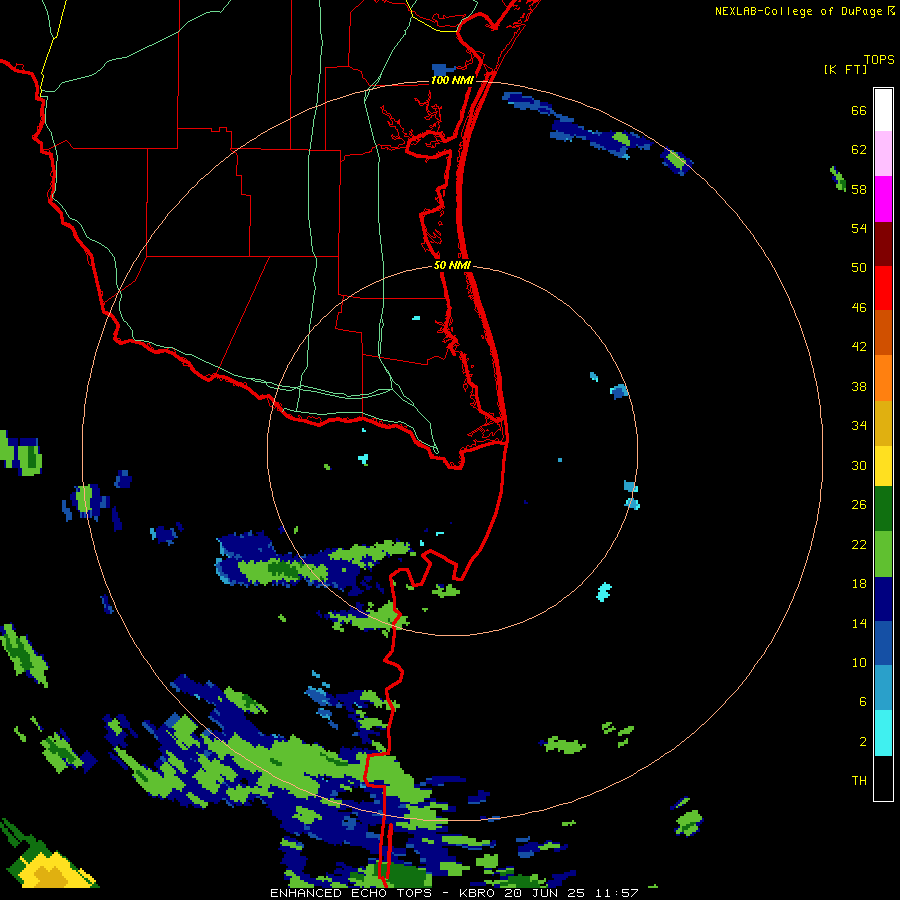
Task: Select the magenta 58 kft legend swatch
Action: pyautogui.click(x=883, y=199)
